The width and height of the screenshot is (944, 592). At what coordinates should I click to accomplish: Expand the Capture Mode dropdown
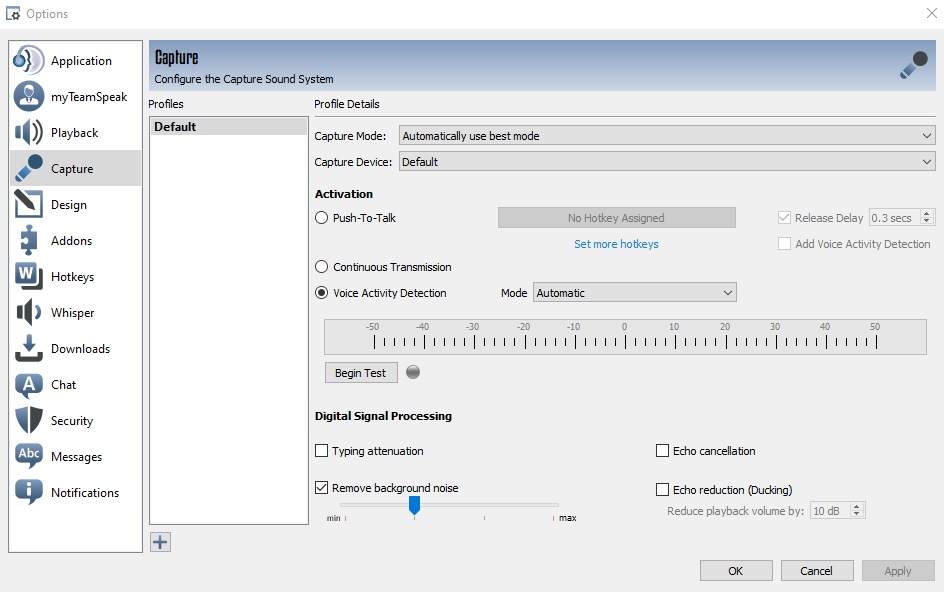tap(666, 136)
